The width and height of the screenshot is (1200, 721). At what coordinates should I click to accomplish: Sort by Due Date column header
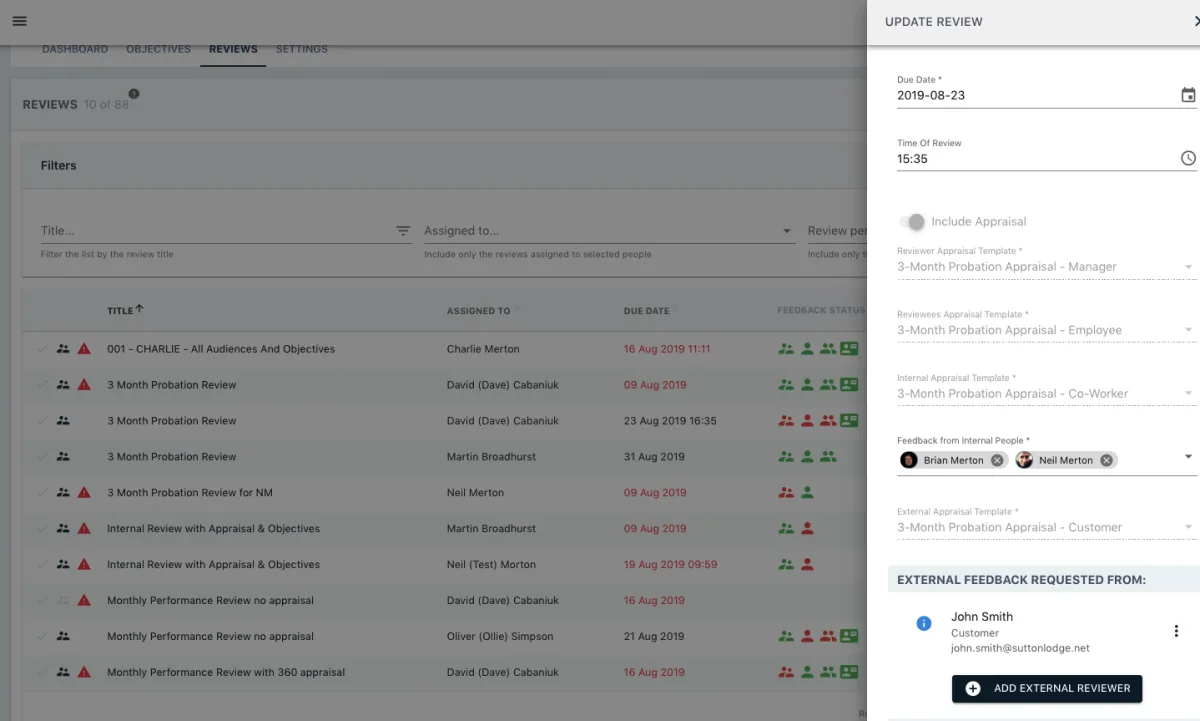coord(647,311)
